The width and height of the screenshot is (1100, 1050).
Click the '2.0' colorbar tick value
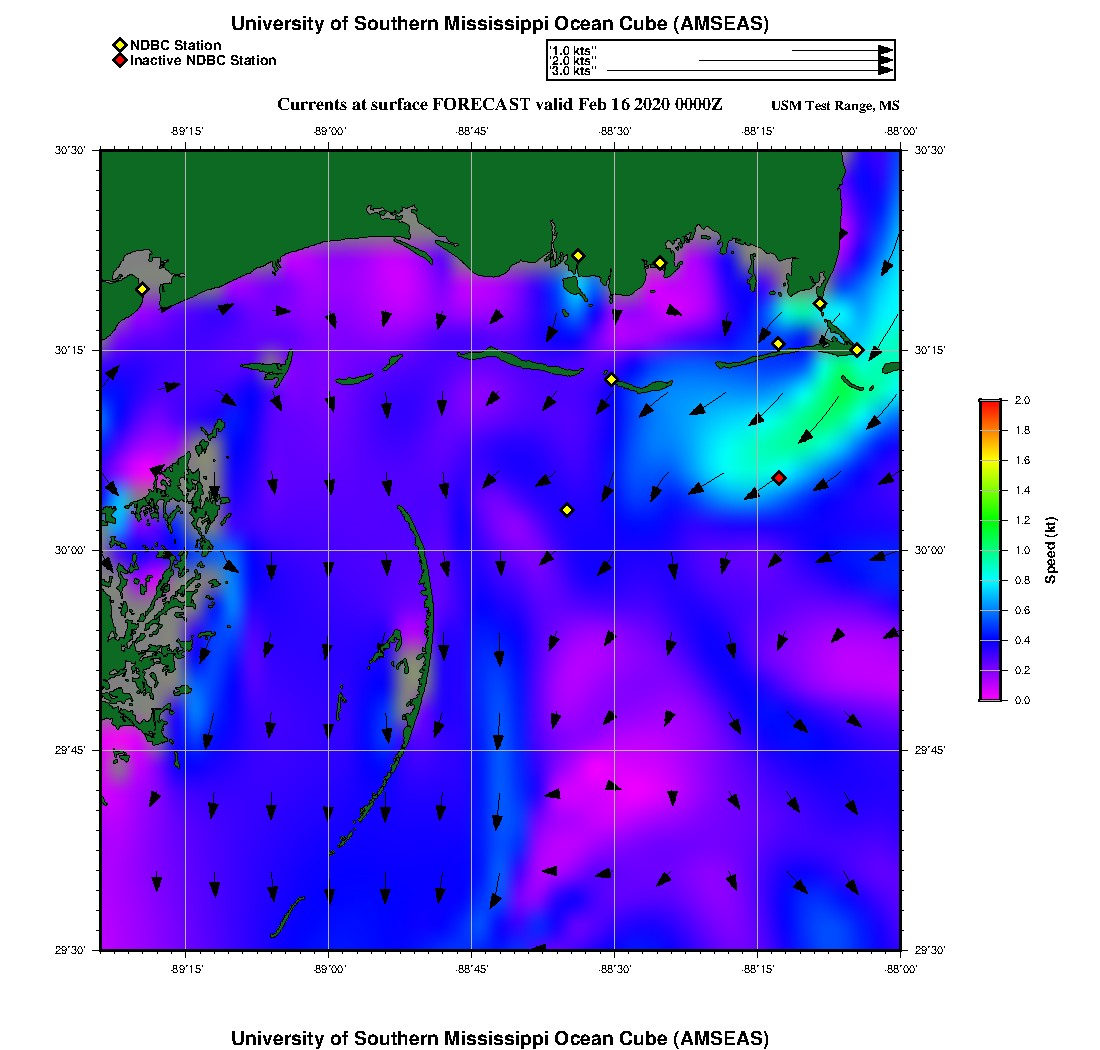tap(1022, 400)
